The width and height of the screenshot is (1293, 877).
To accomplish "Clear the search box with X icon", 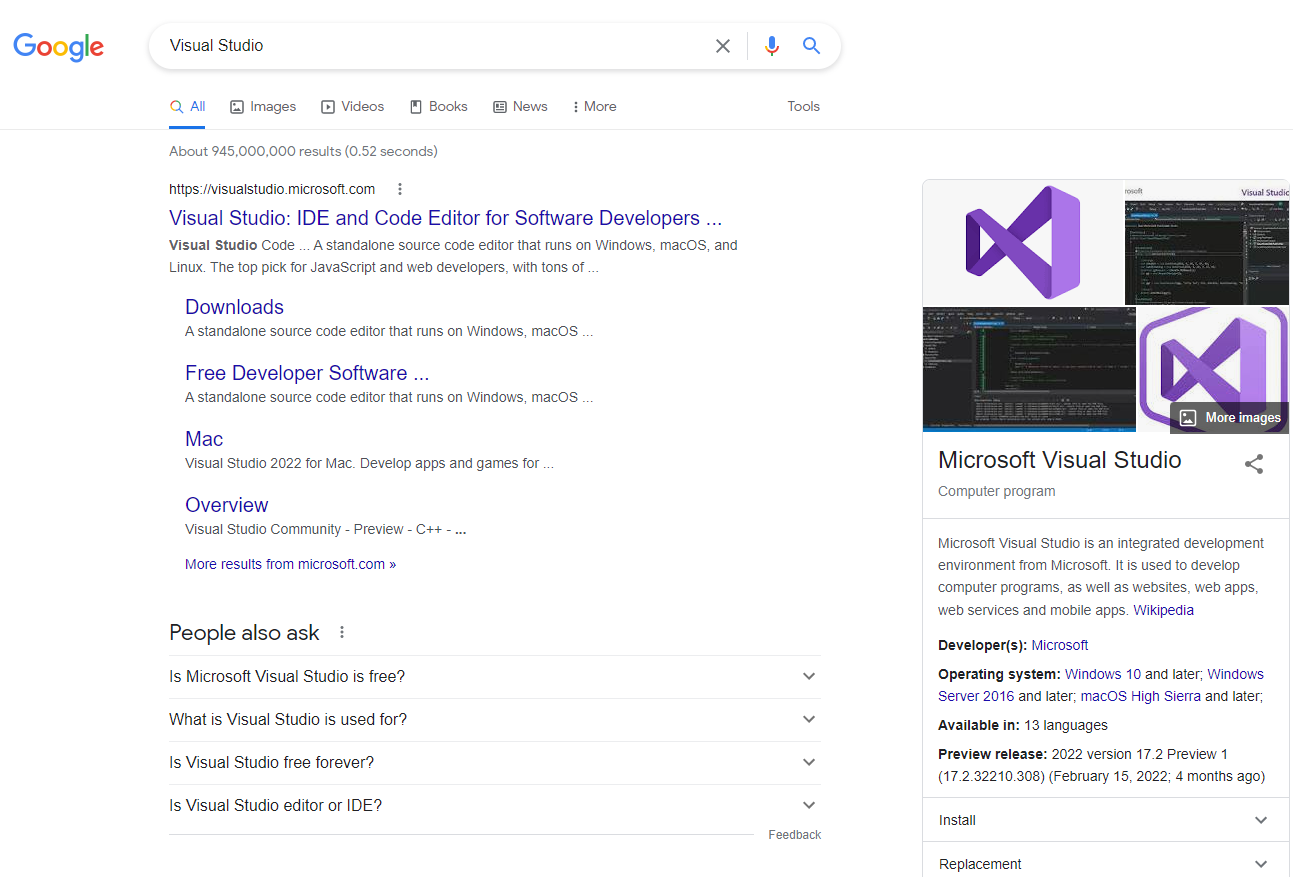I will (x=723, y=46).
